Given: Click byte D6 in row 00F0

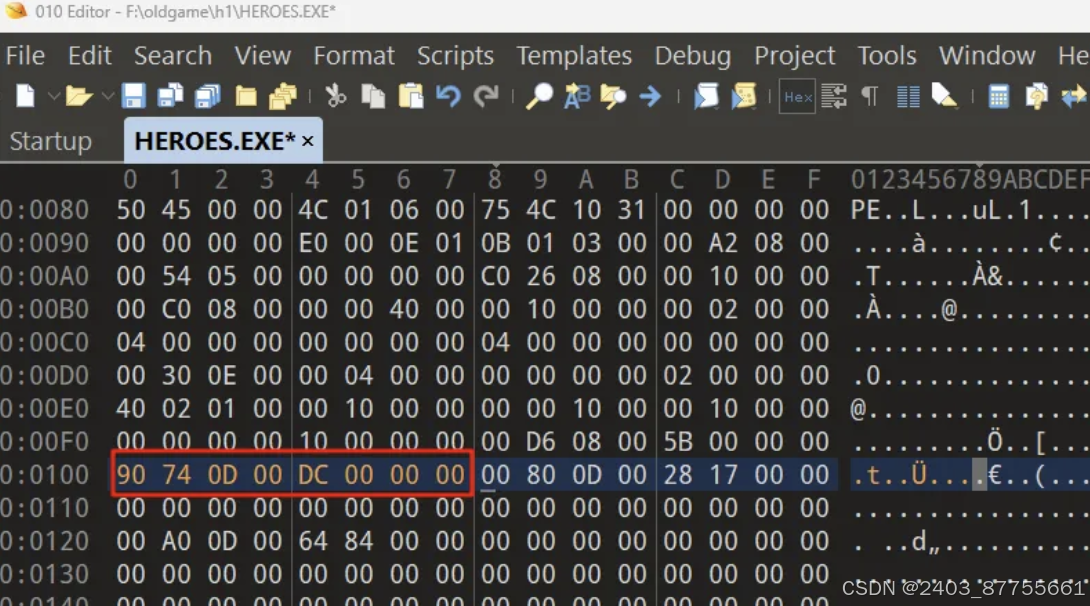Looking at the screenshot, I should 541,442.
